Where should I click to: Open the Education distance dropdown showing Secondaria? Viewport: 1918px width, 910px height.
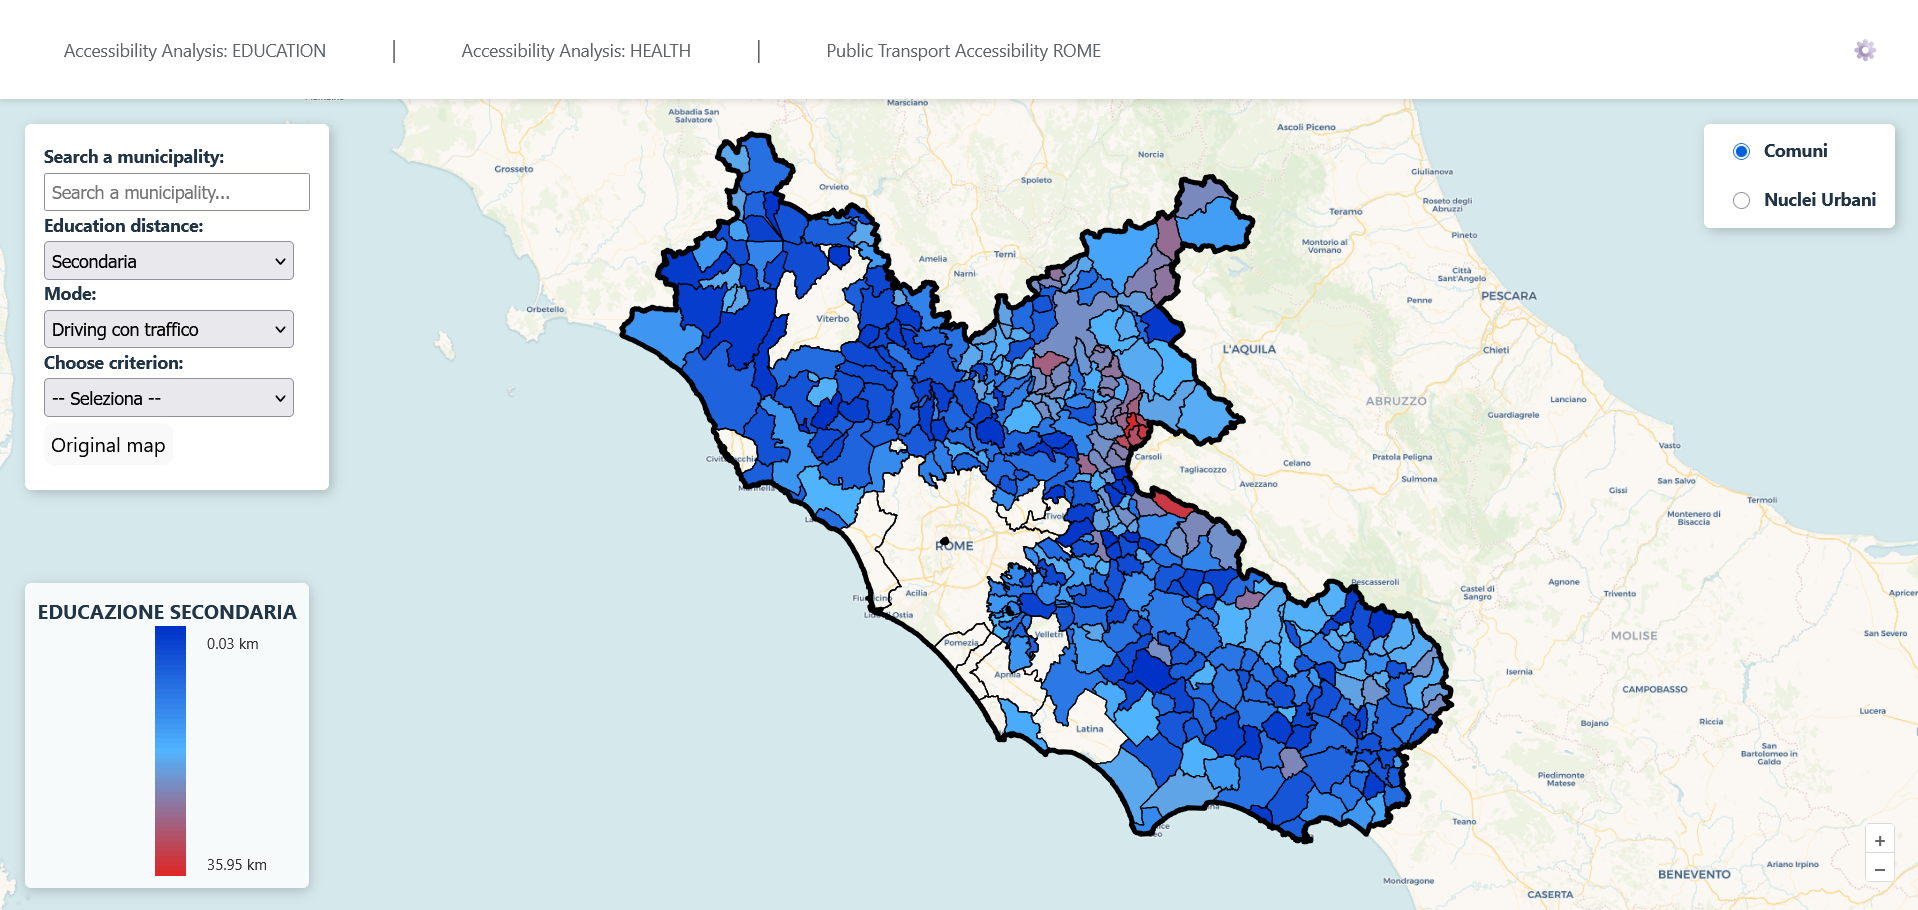click(x=168, y=261)
